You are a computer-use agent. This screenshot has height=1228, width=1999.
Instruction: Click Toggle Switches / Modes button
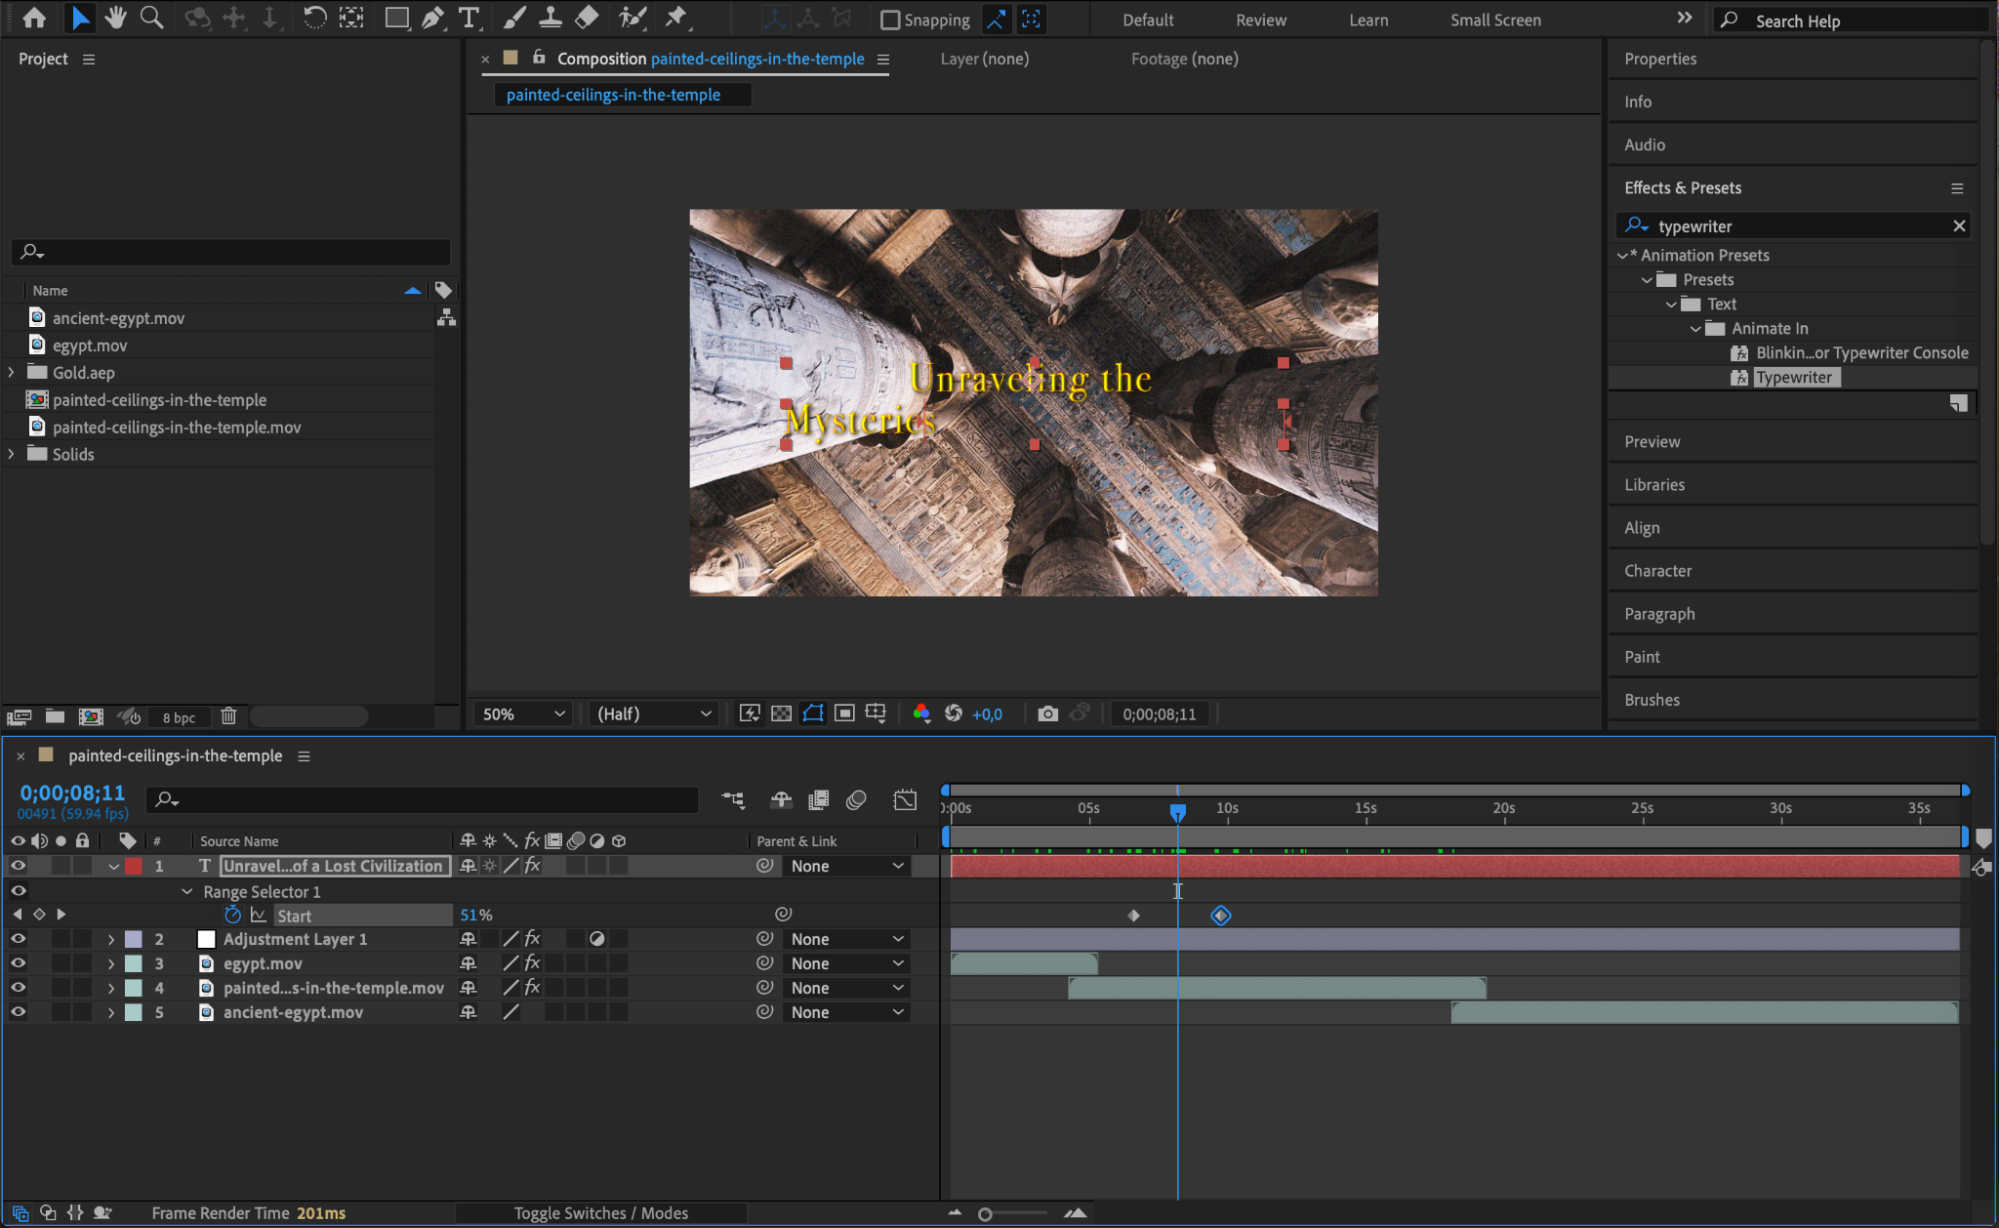point(600,1213)
